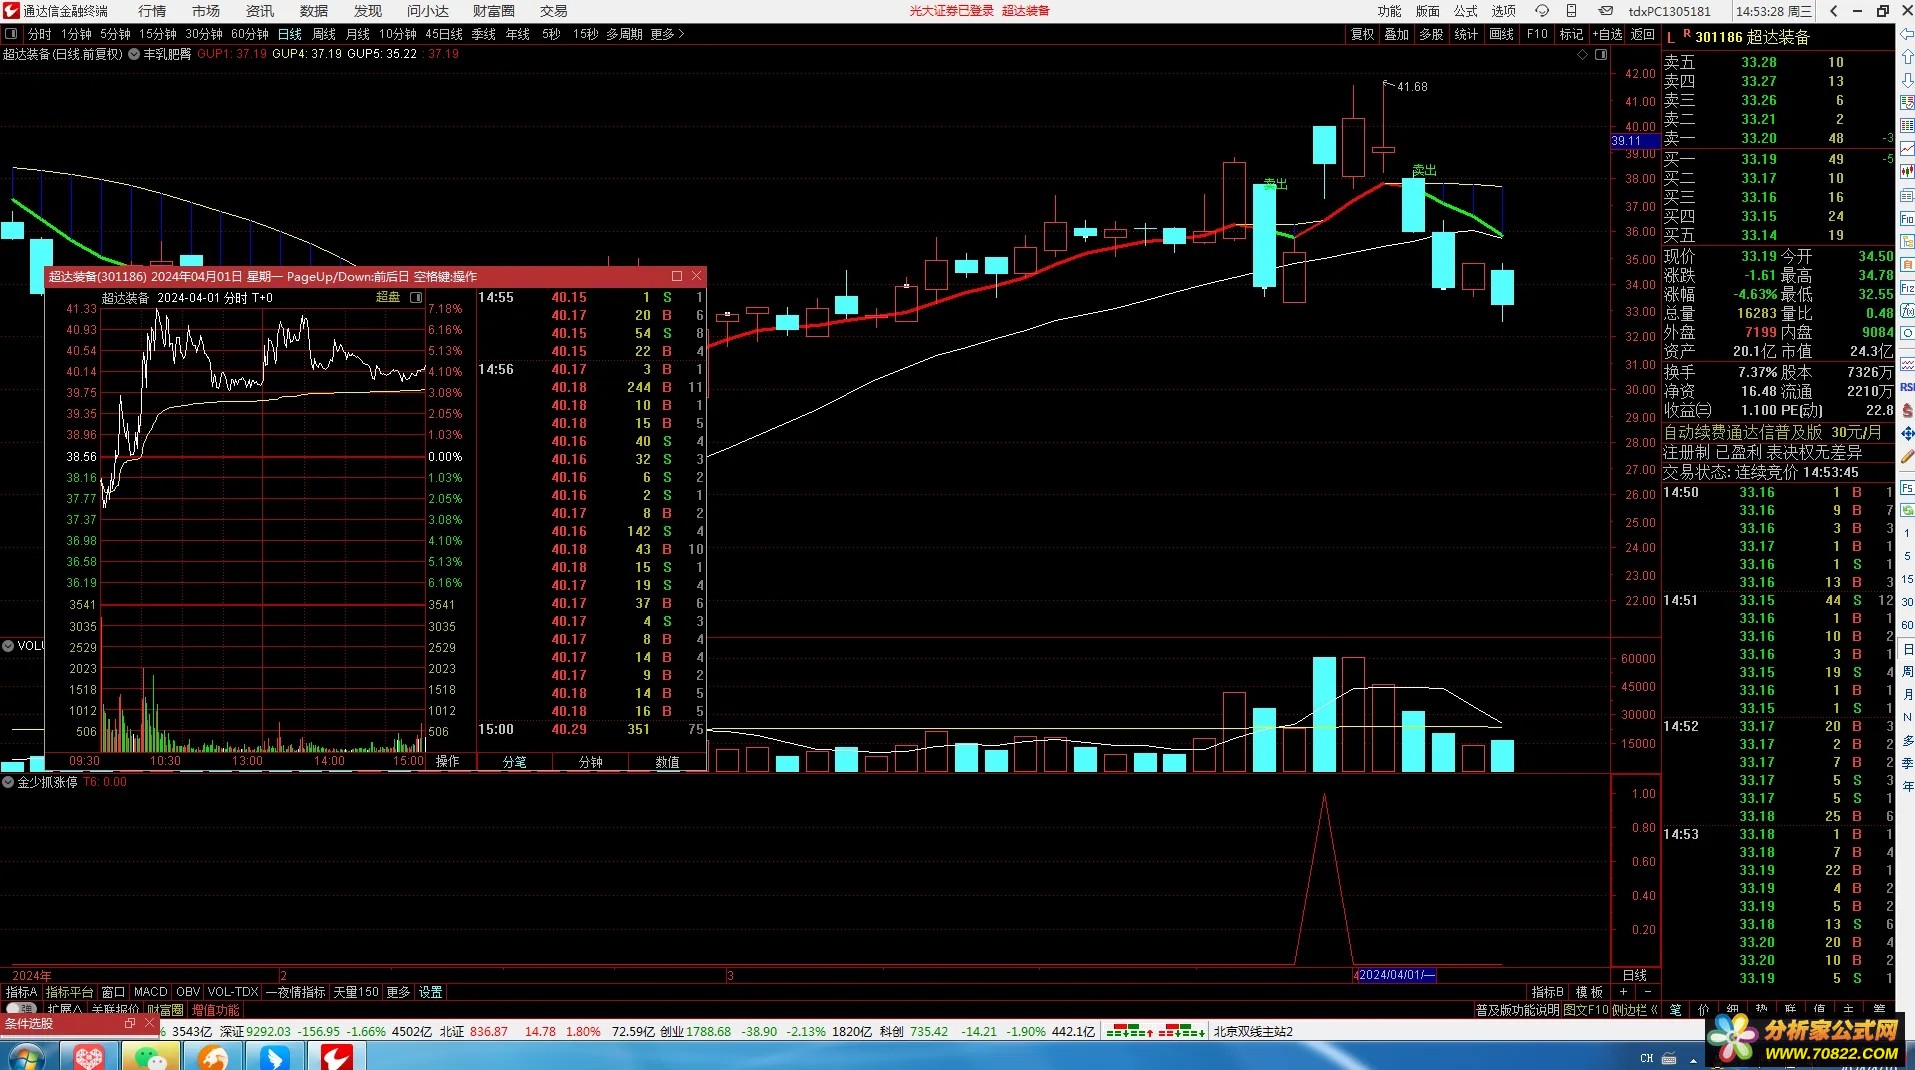Select the pencil draw icon on right sidebar

[1907, 456]
